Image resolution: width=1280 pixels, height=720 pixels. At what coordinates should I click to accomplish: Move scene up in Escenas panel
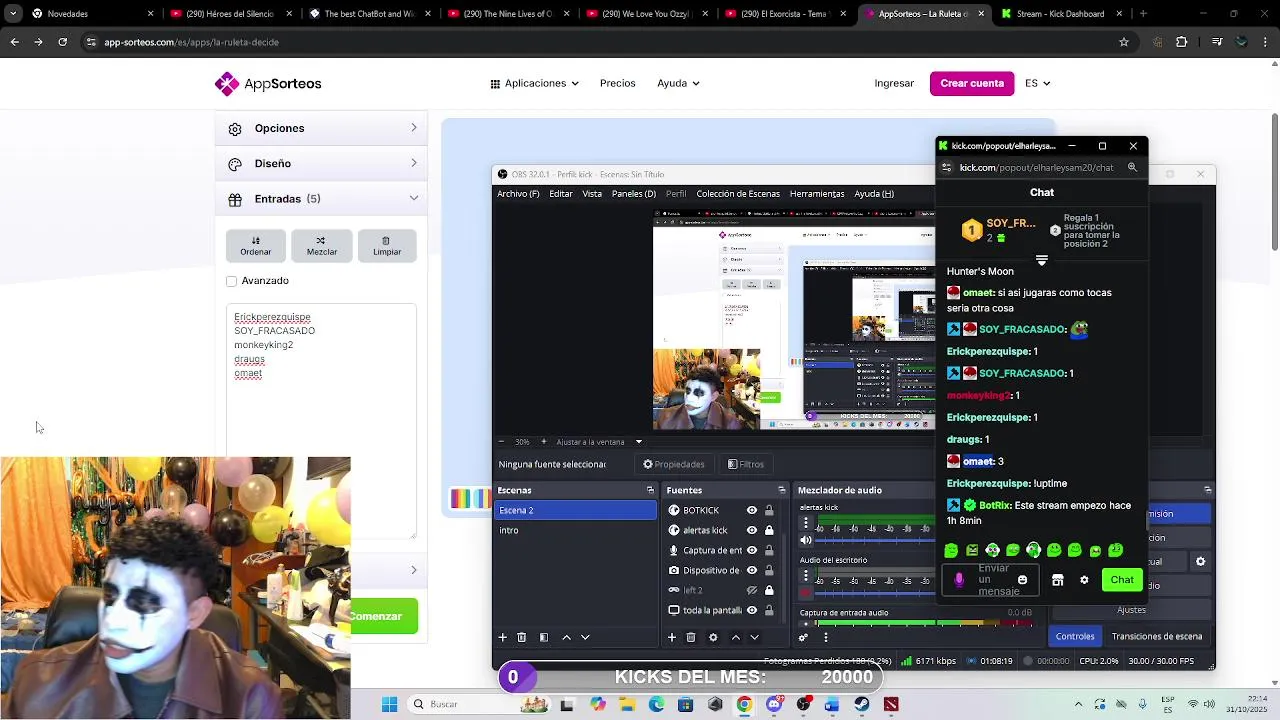tap(566, 637)
